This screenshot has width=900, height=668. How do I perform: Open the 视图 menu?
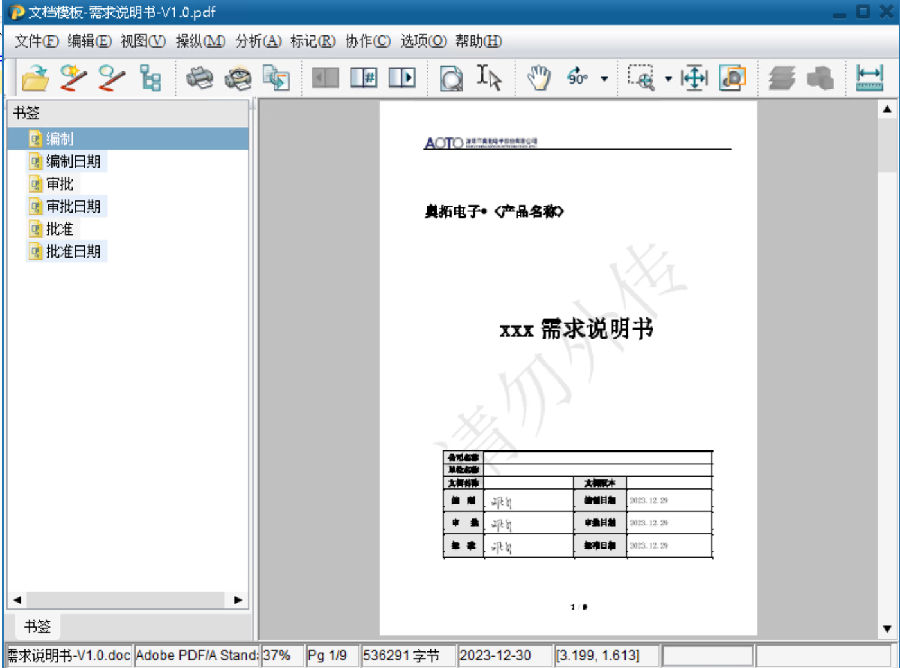(142, 41)
